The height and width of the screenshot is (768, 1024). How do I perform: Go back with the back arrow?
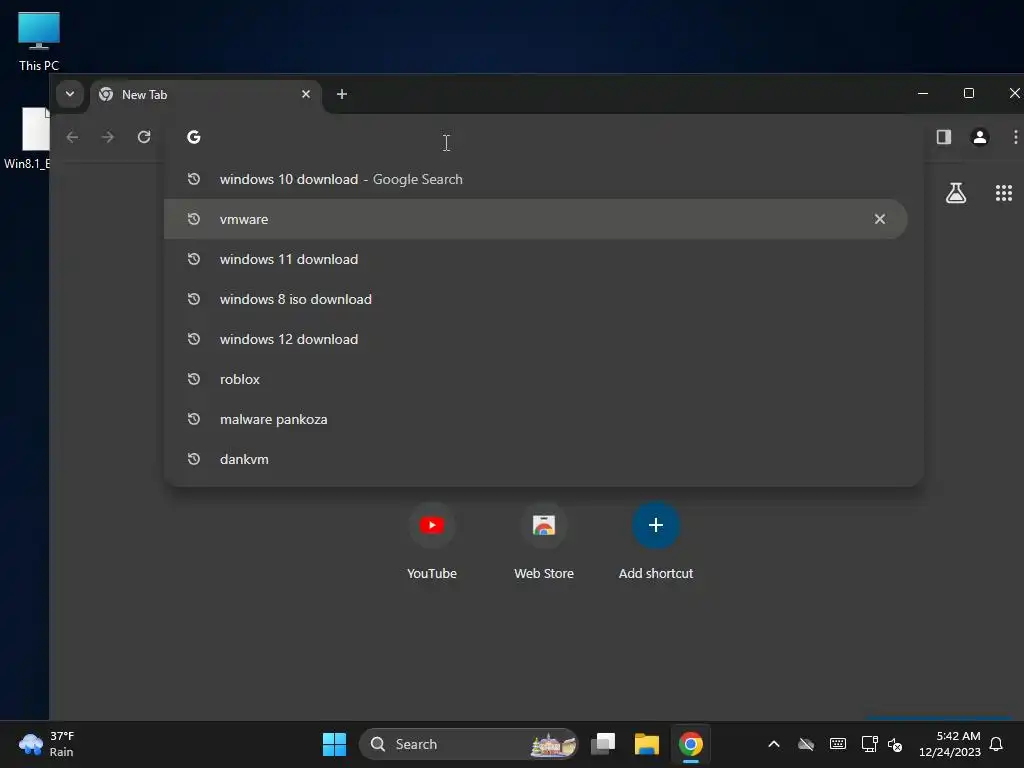click(x=72, y=137)
